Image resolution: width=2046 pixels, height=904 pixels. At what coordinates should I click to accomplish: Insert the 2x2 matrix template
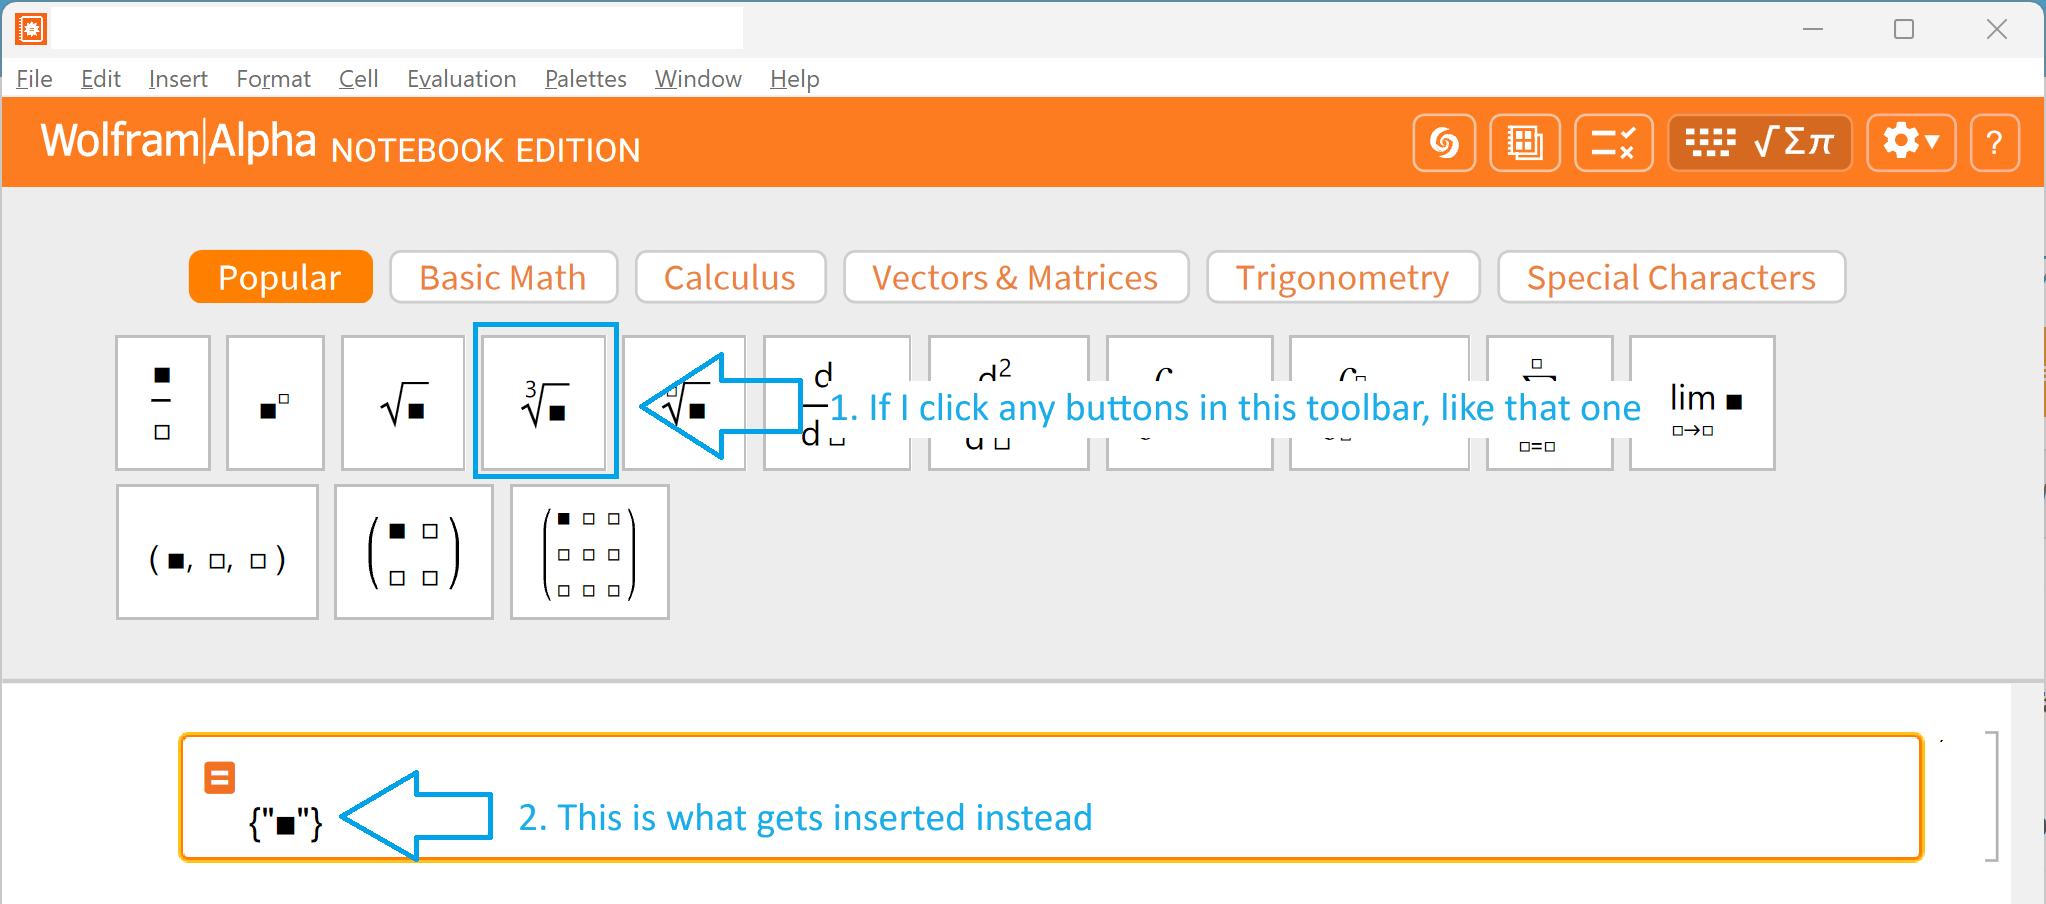(414, 553)
